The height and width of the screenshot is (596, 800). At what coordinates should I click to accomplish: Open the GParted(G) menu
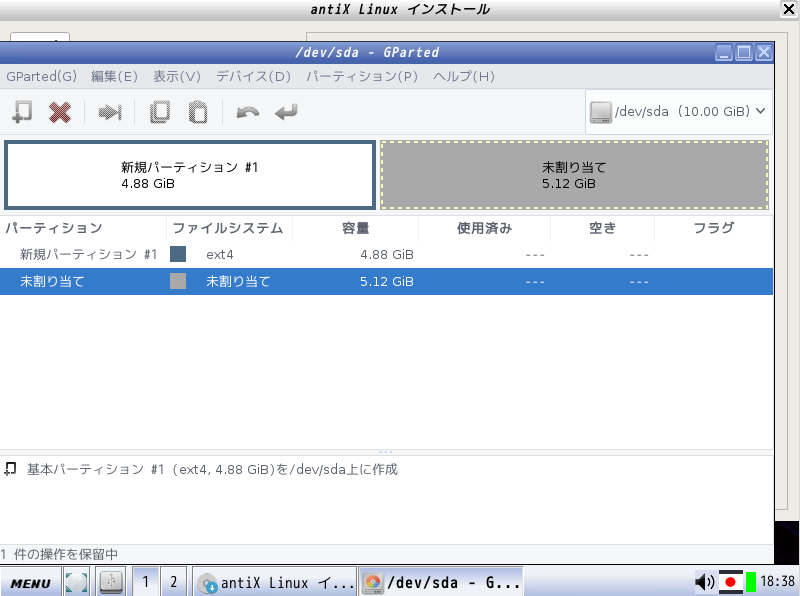point(41,77)
